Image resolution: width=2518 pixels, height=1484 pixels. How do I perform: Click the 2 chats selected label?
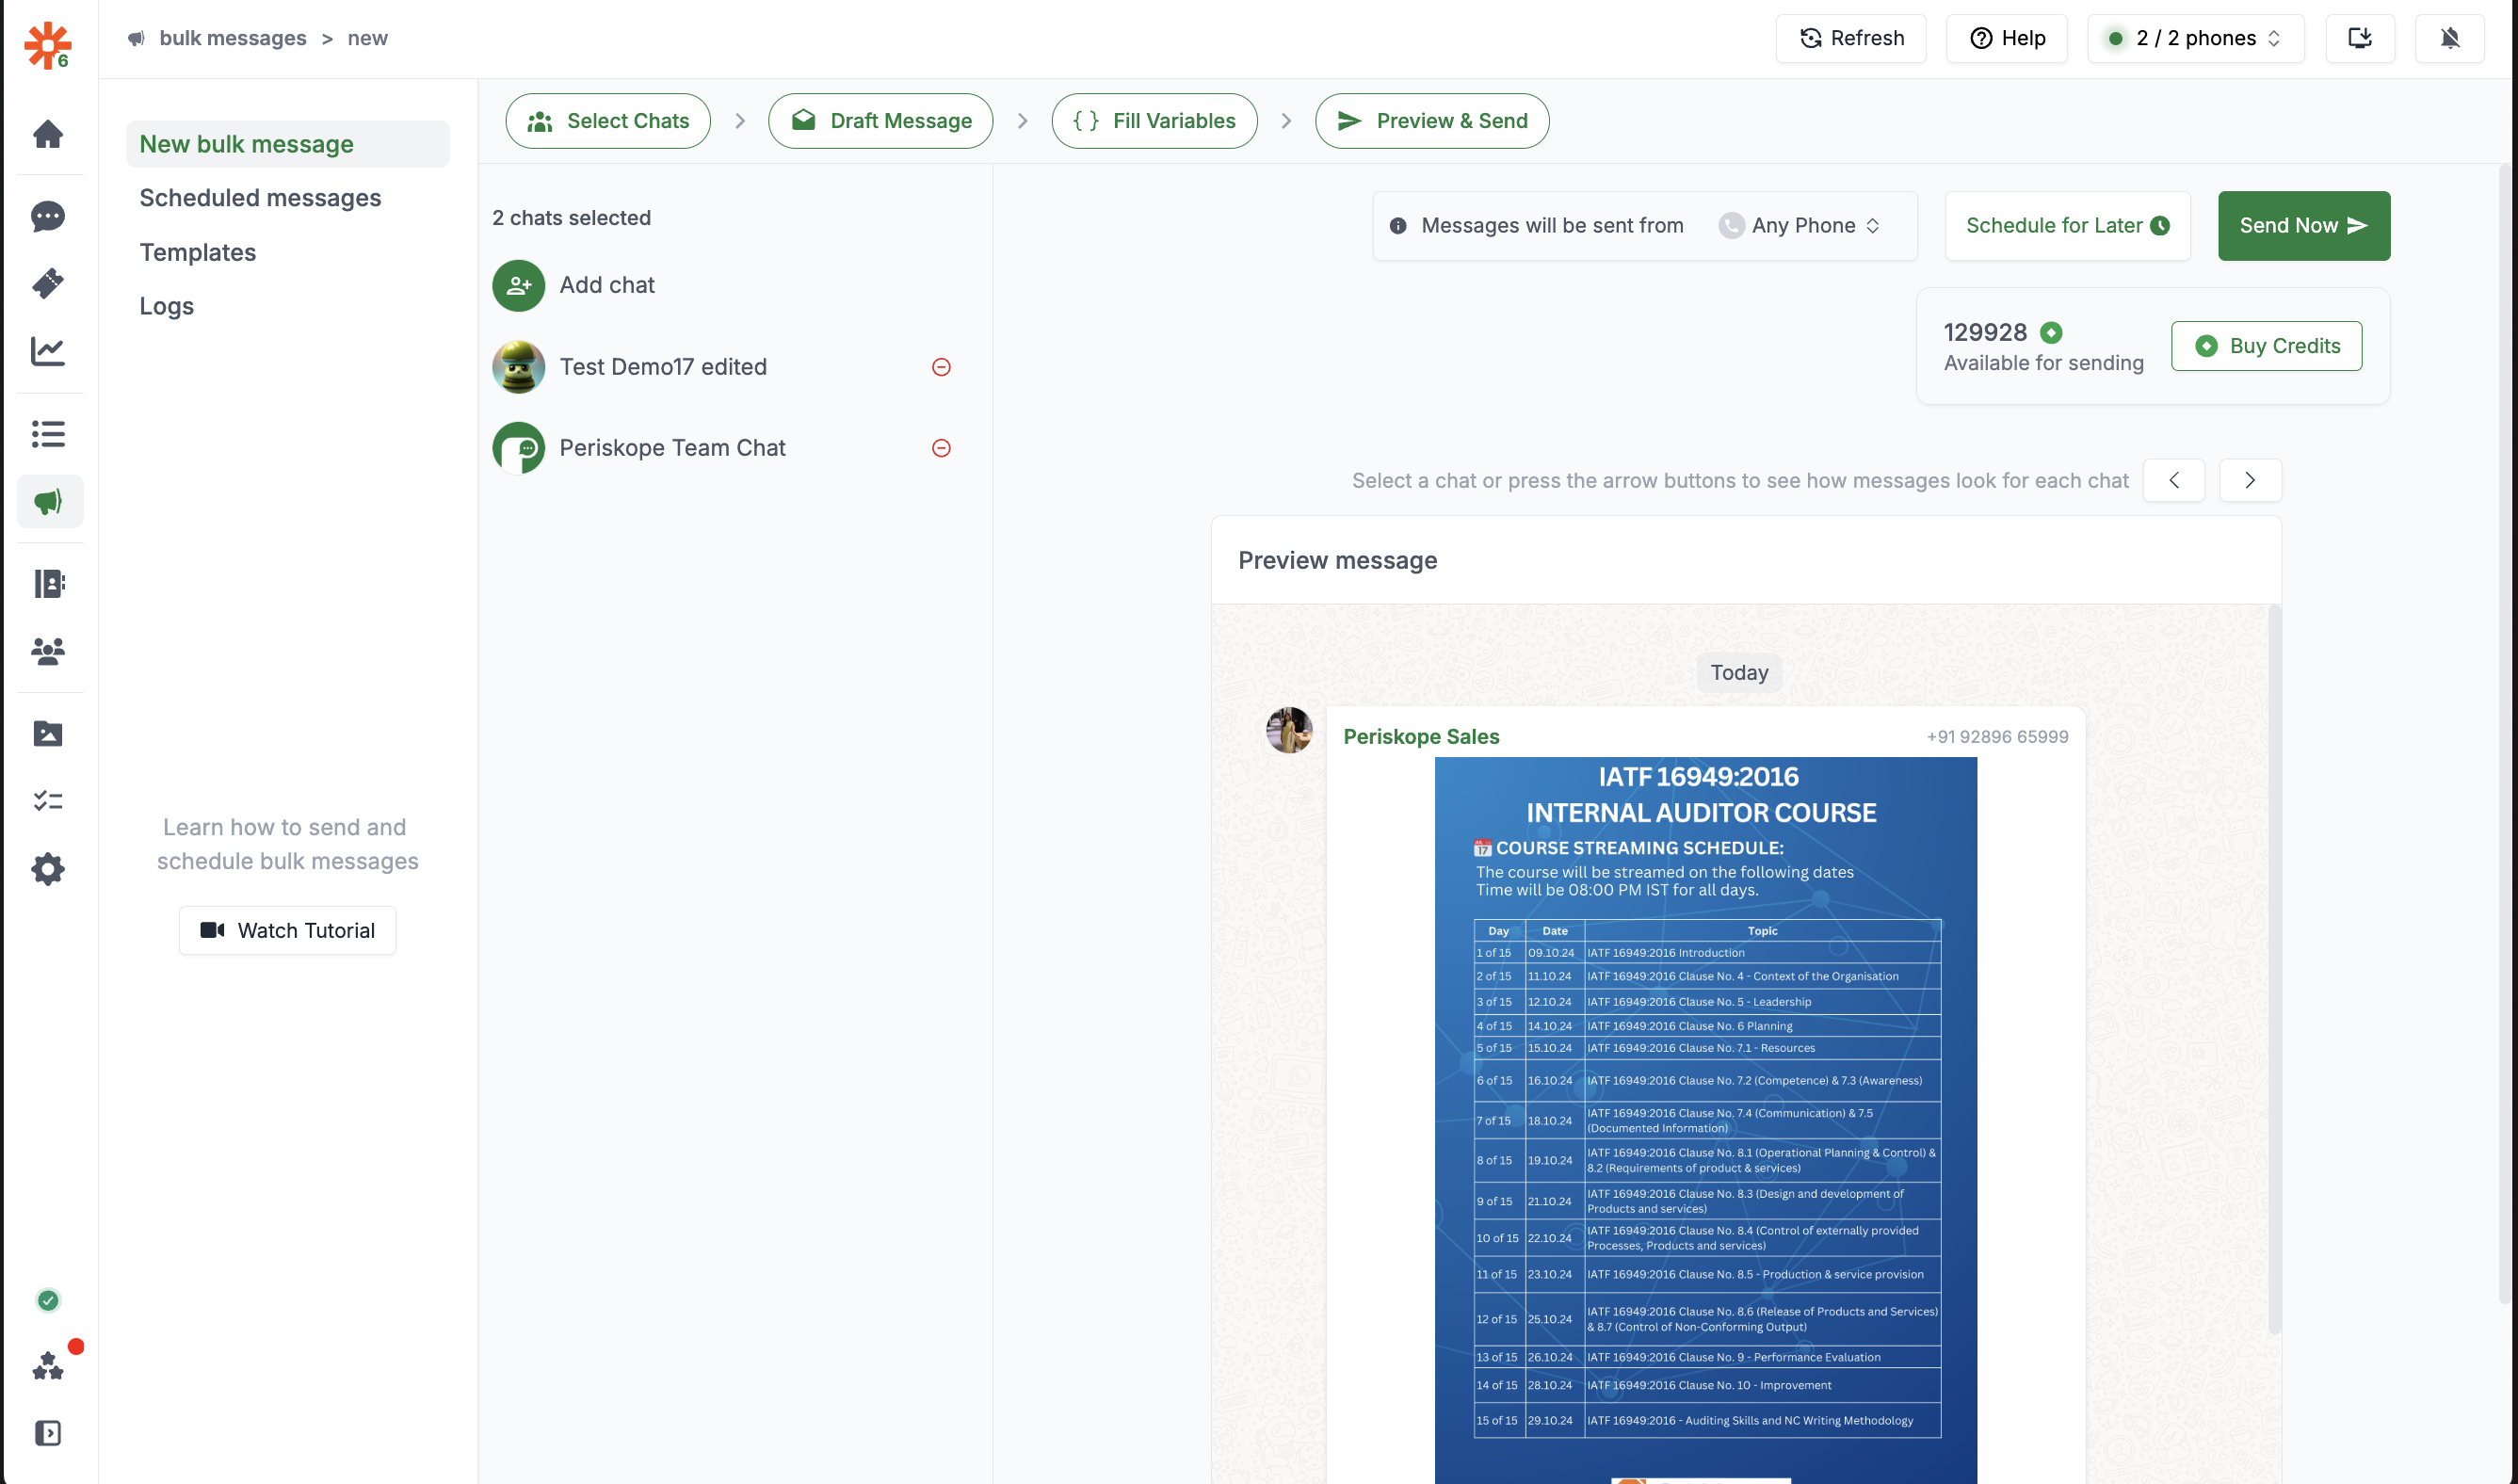571,218
